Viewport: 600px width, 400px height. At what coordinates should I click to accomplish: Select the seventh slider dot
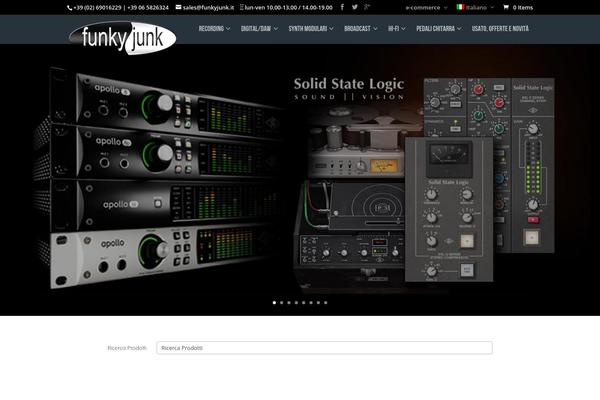[318, 302]
